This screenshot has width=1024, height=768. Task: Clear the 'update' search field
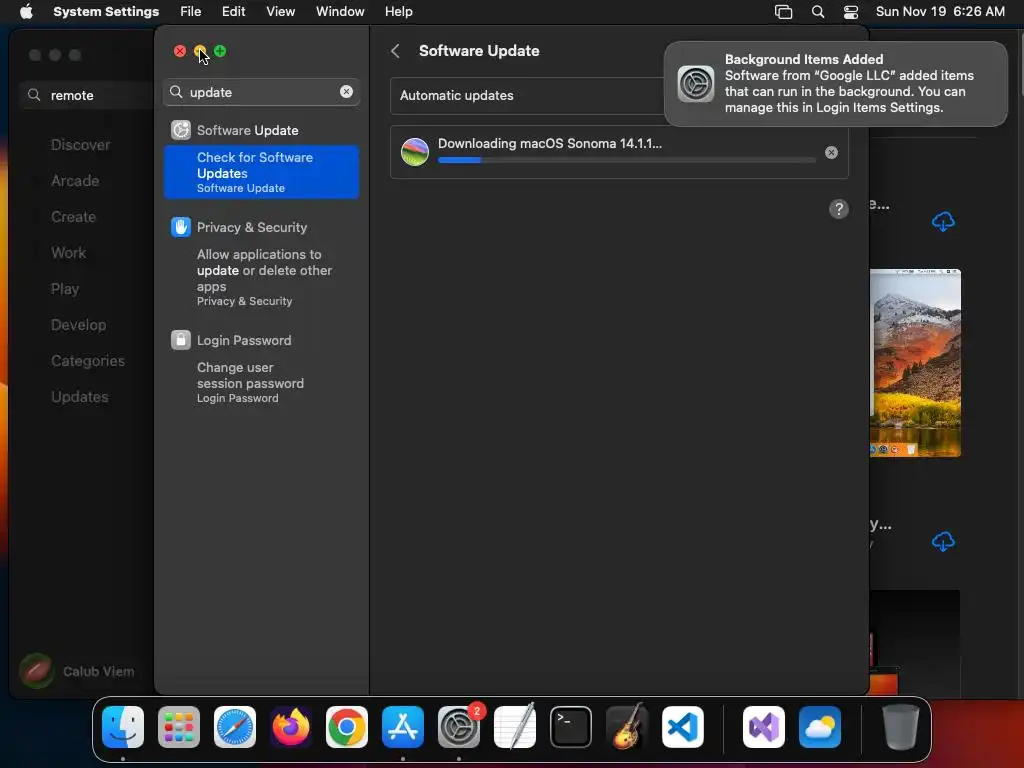click(346, 92)
